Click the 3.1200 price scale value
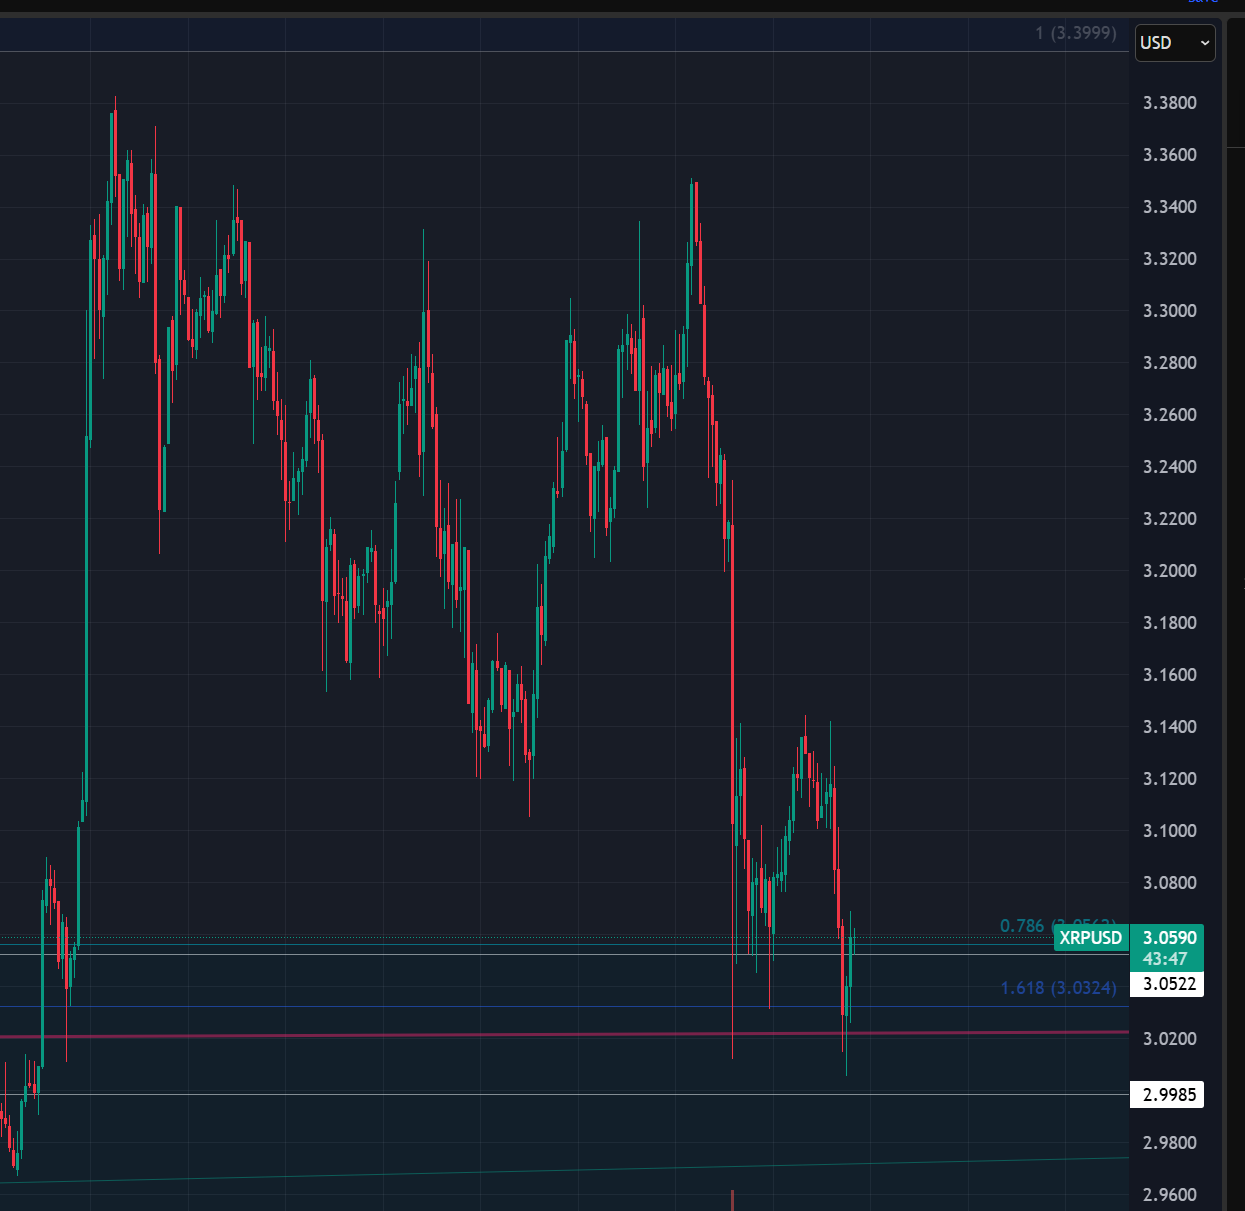This screenshot has width=1245, height=1211. point(1170,779)
